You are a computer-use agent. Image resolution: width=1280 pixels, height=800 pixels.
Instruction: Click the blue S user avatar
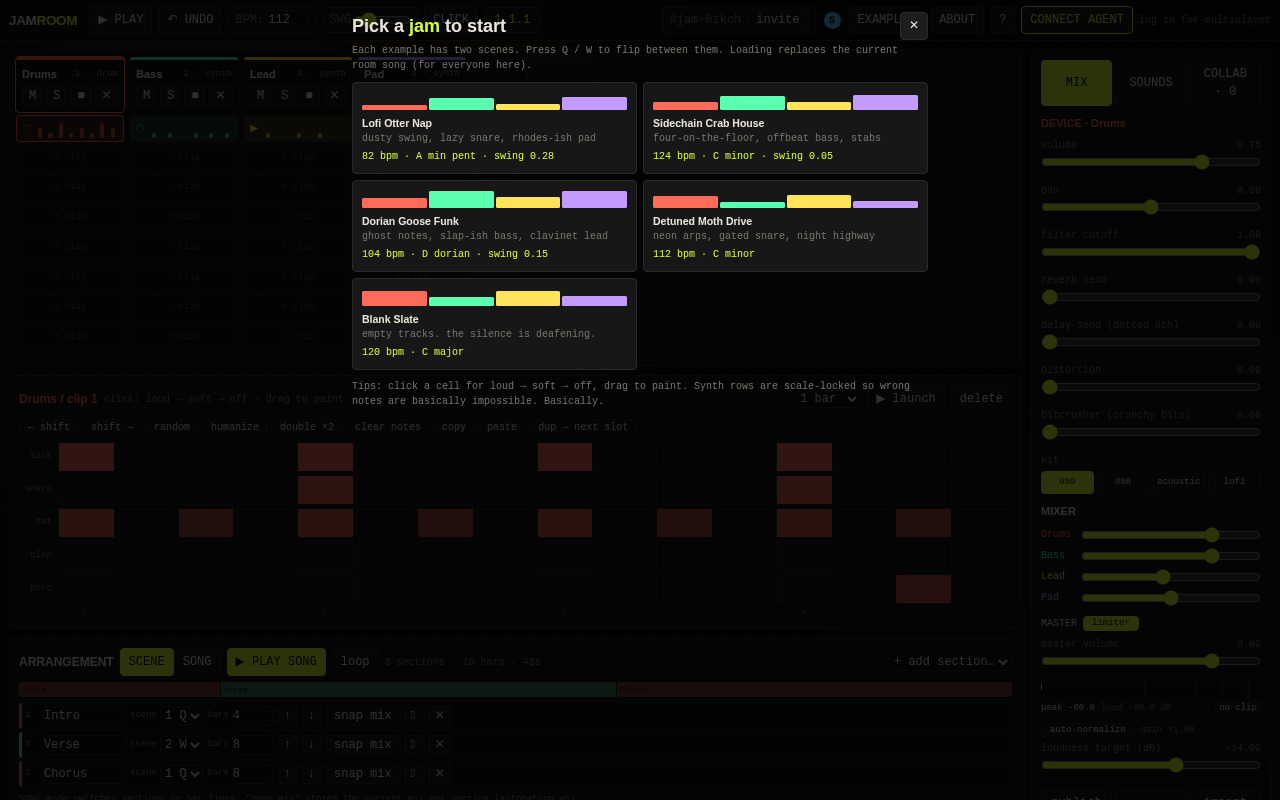coord(832,20)
